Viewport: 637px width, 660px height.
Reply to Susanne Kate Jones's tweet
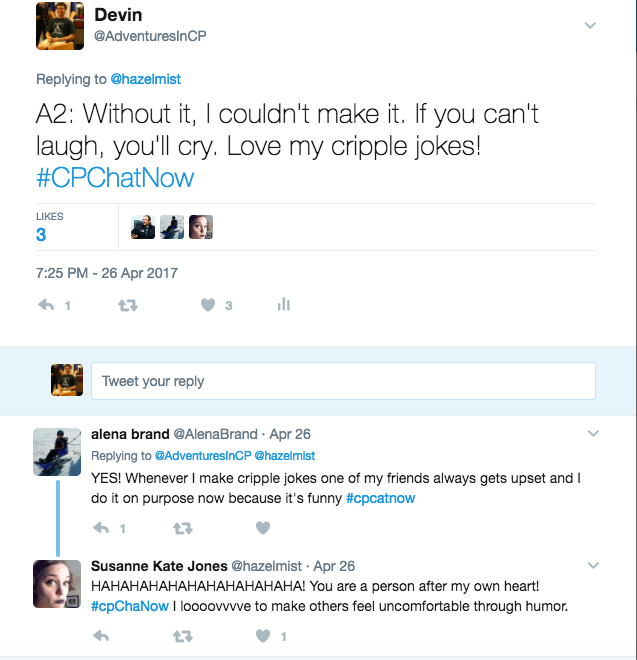[101, 635]
